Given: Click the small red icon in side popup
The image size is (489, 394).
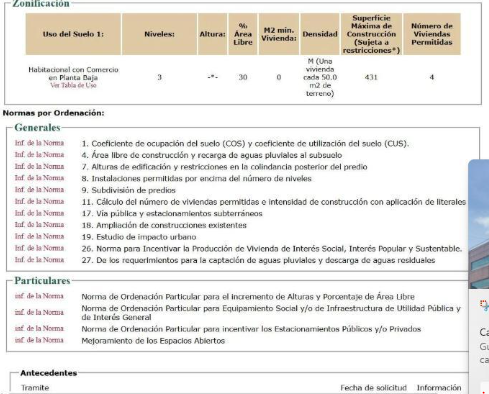Looking at the screenshot, I should tap(484, 305).
